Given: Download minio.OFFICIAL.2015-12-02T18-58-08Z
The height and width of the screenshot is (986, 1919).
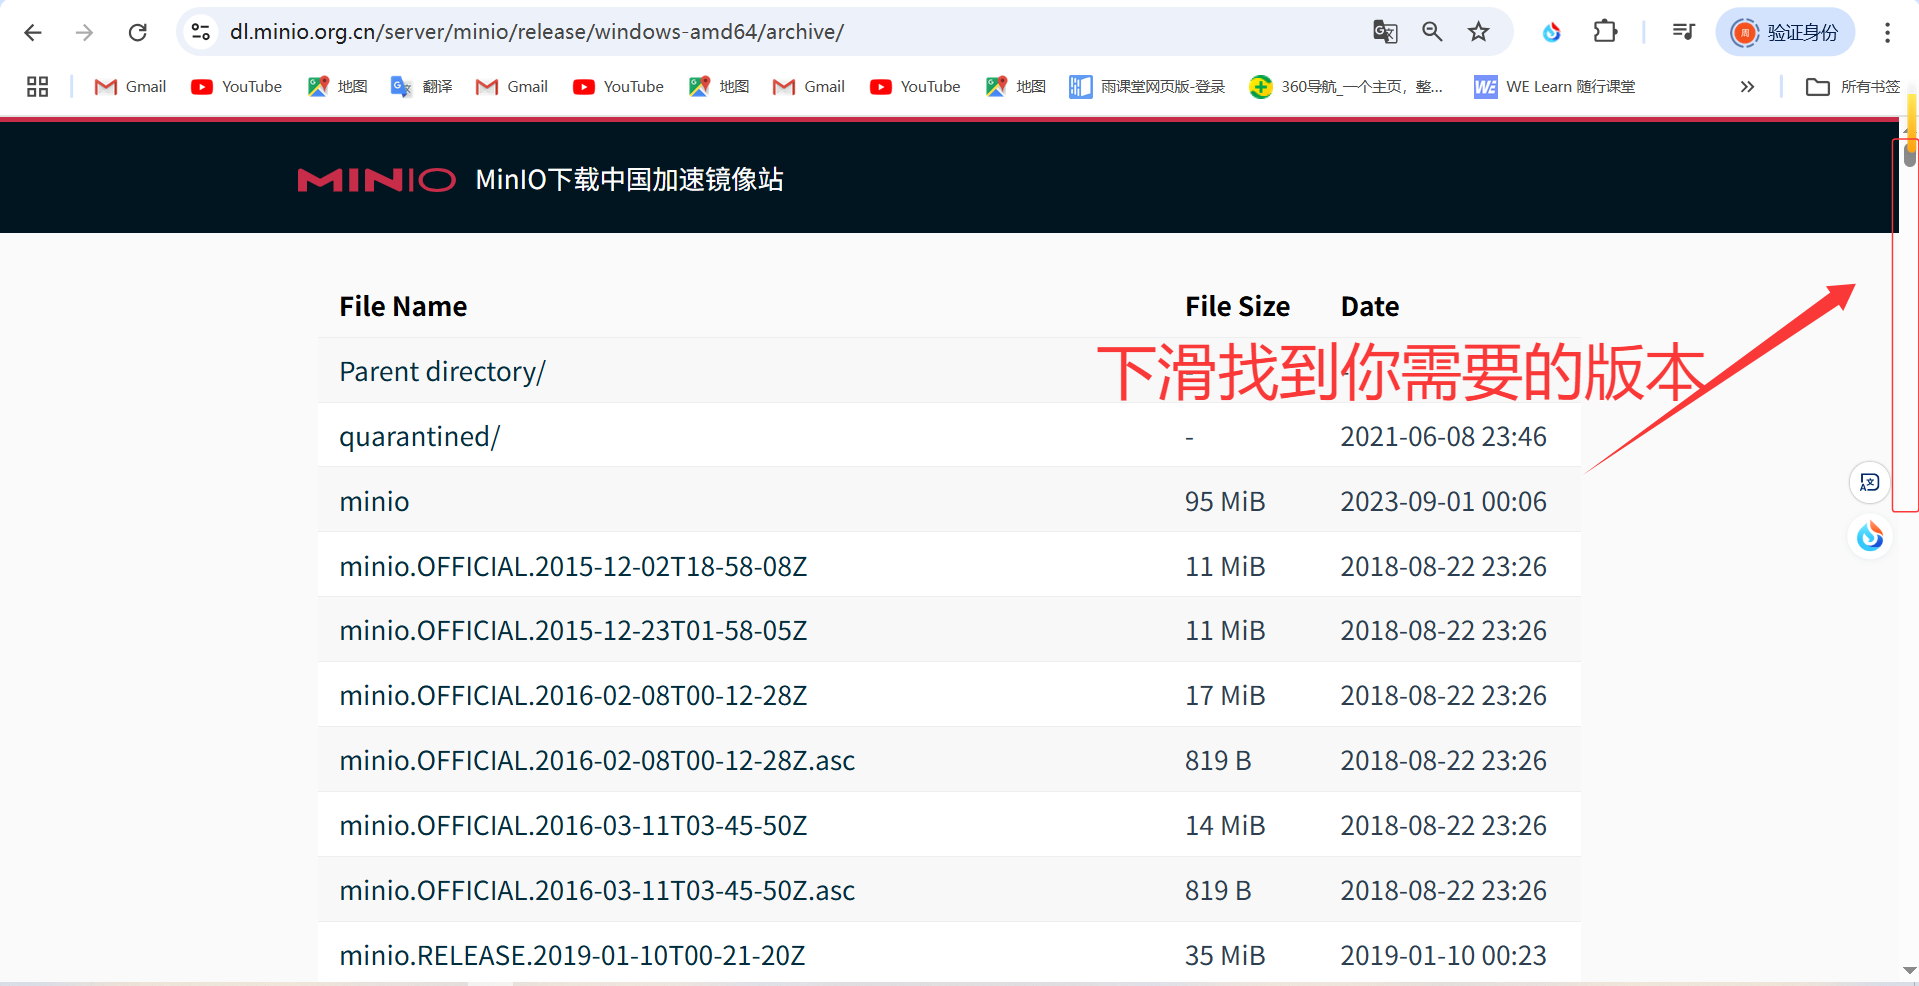Looking at the screenshot, I should pos(573,567).
